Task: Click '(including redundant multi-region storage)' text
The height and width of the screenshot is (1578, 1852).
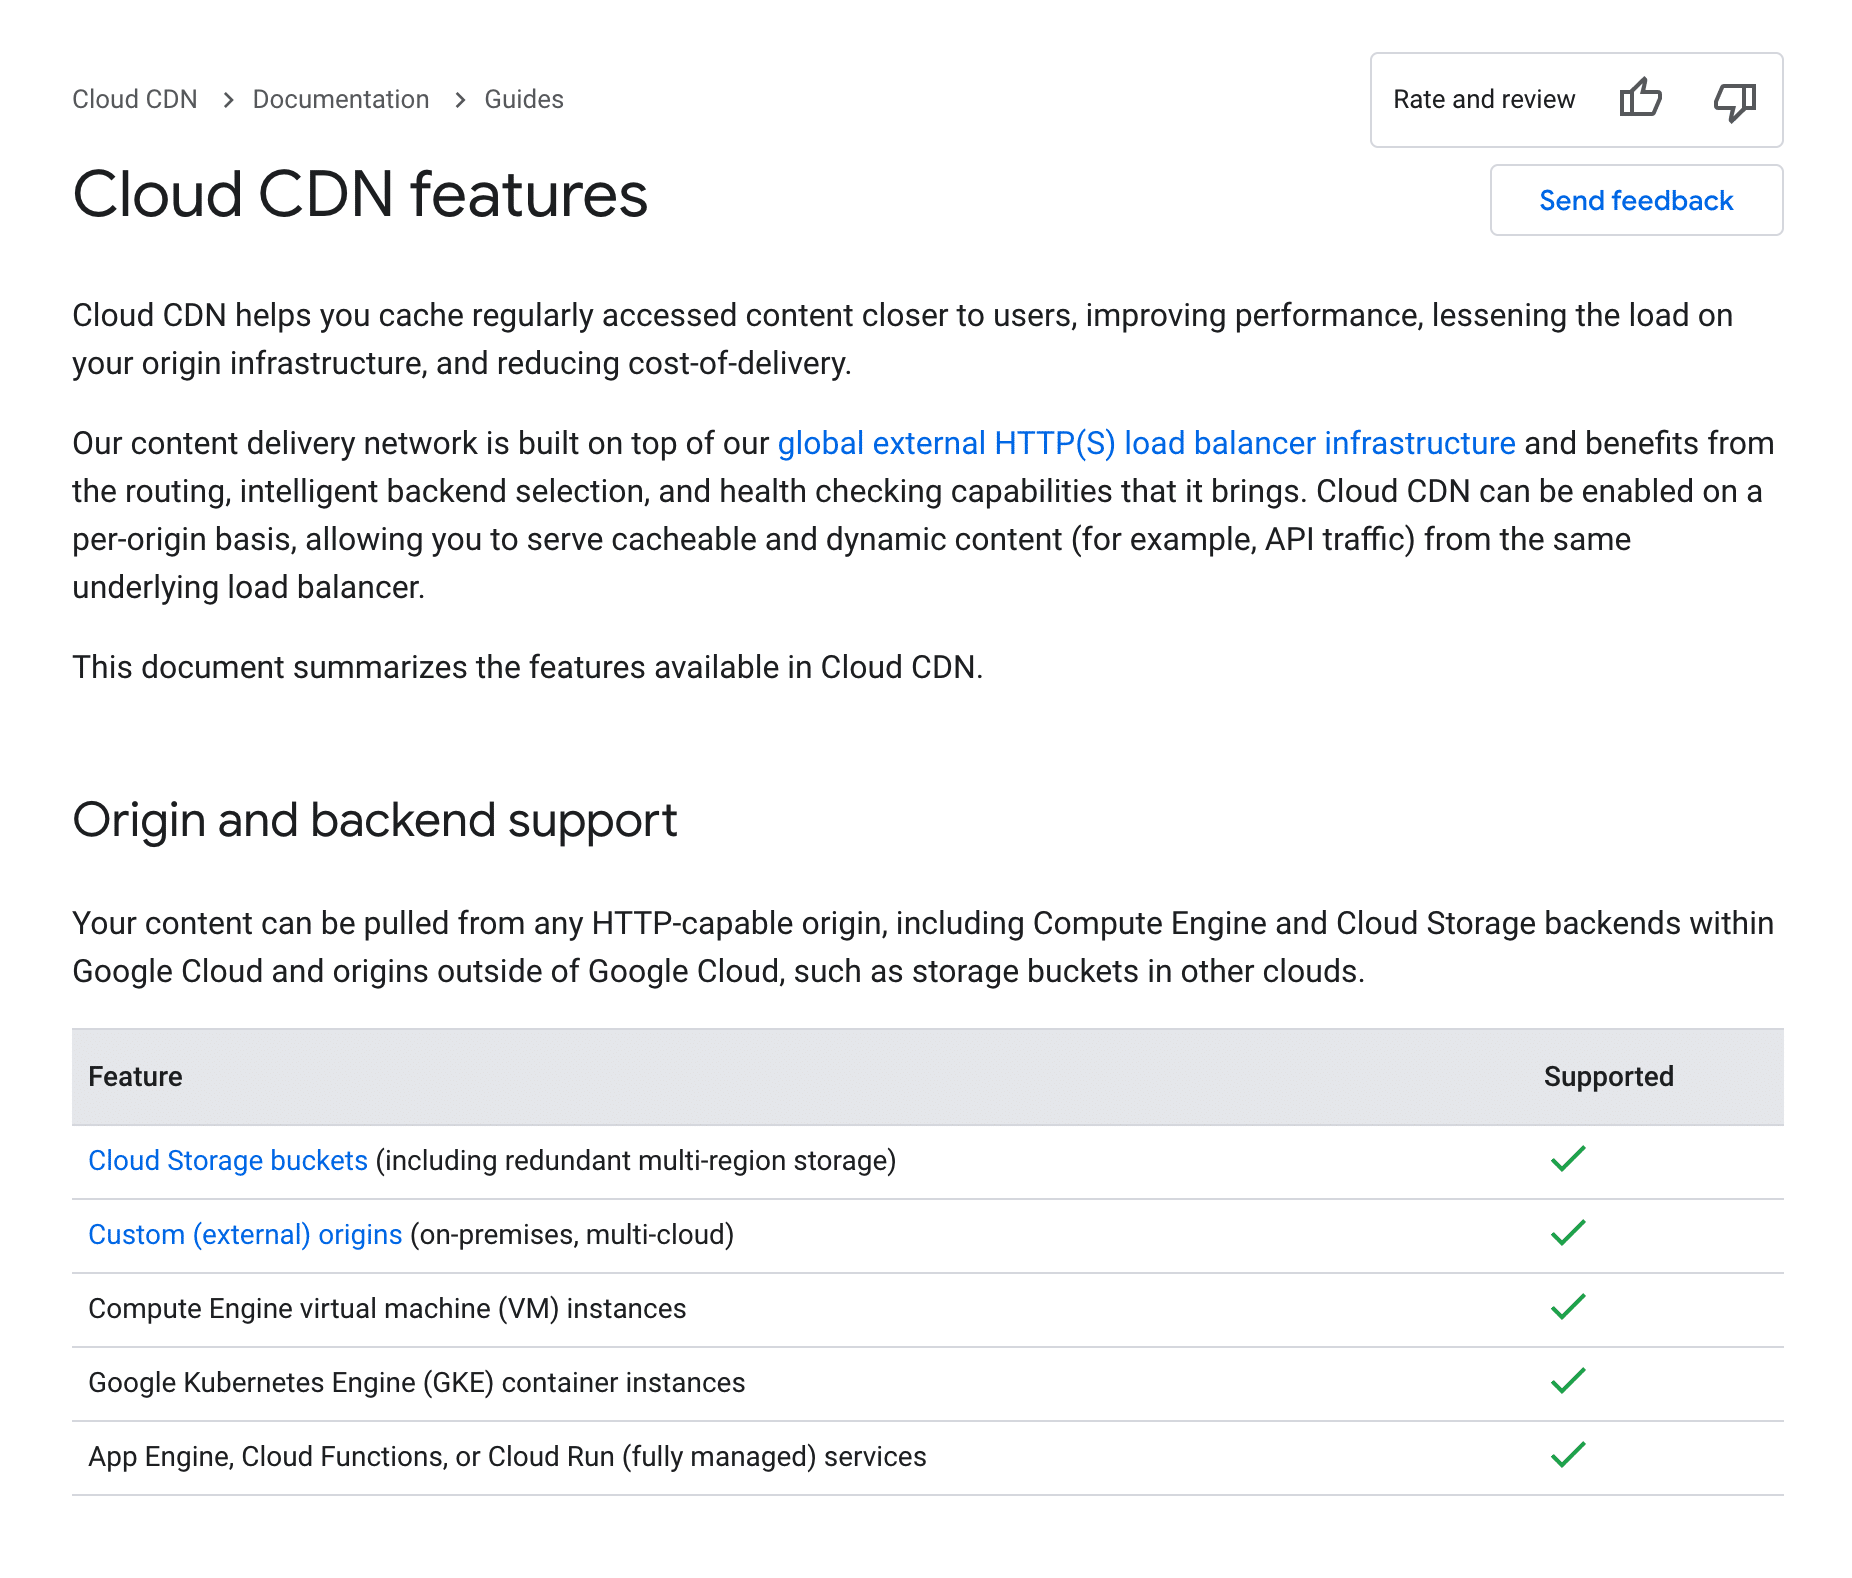Action: pyautogui.click(x=636, y=1160)
